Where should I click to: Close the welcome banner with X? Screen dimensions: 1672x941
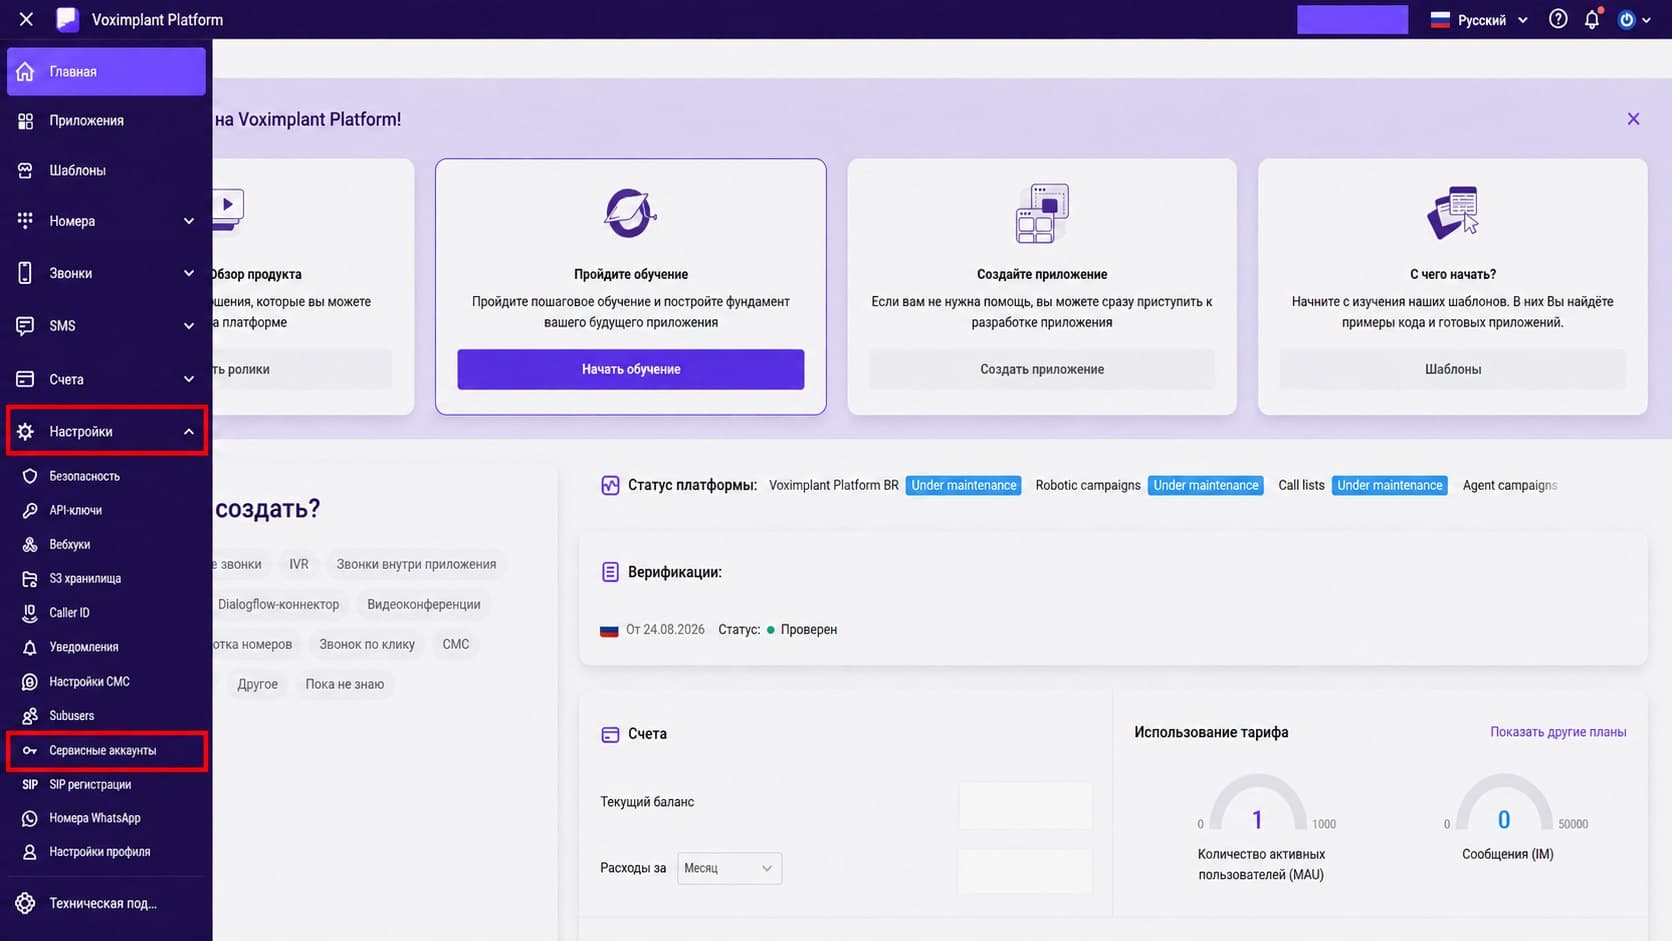tap(1633, 119)
